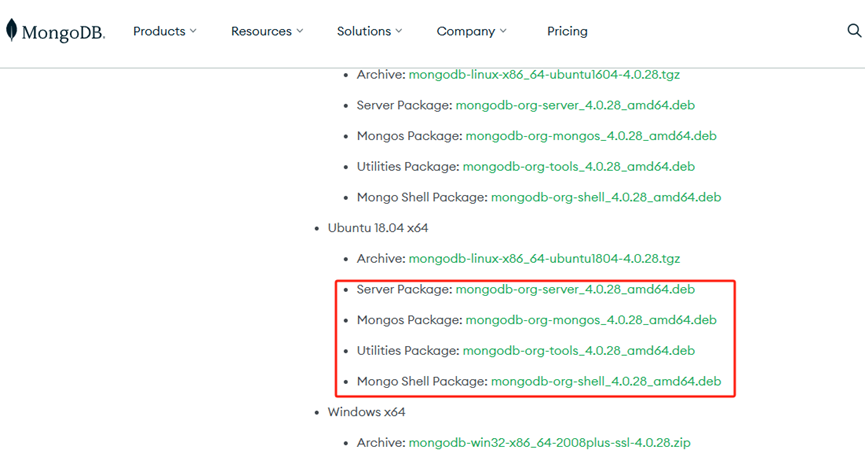Download mongodb-win32-x86_64-2008plus-ssl-4.0.28.zip archive
Viewport: 865px width, 461px height.
pyautogui.click(x=549, y=443)
